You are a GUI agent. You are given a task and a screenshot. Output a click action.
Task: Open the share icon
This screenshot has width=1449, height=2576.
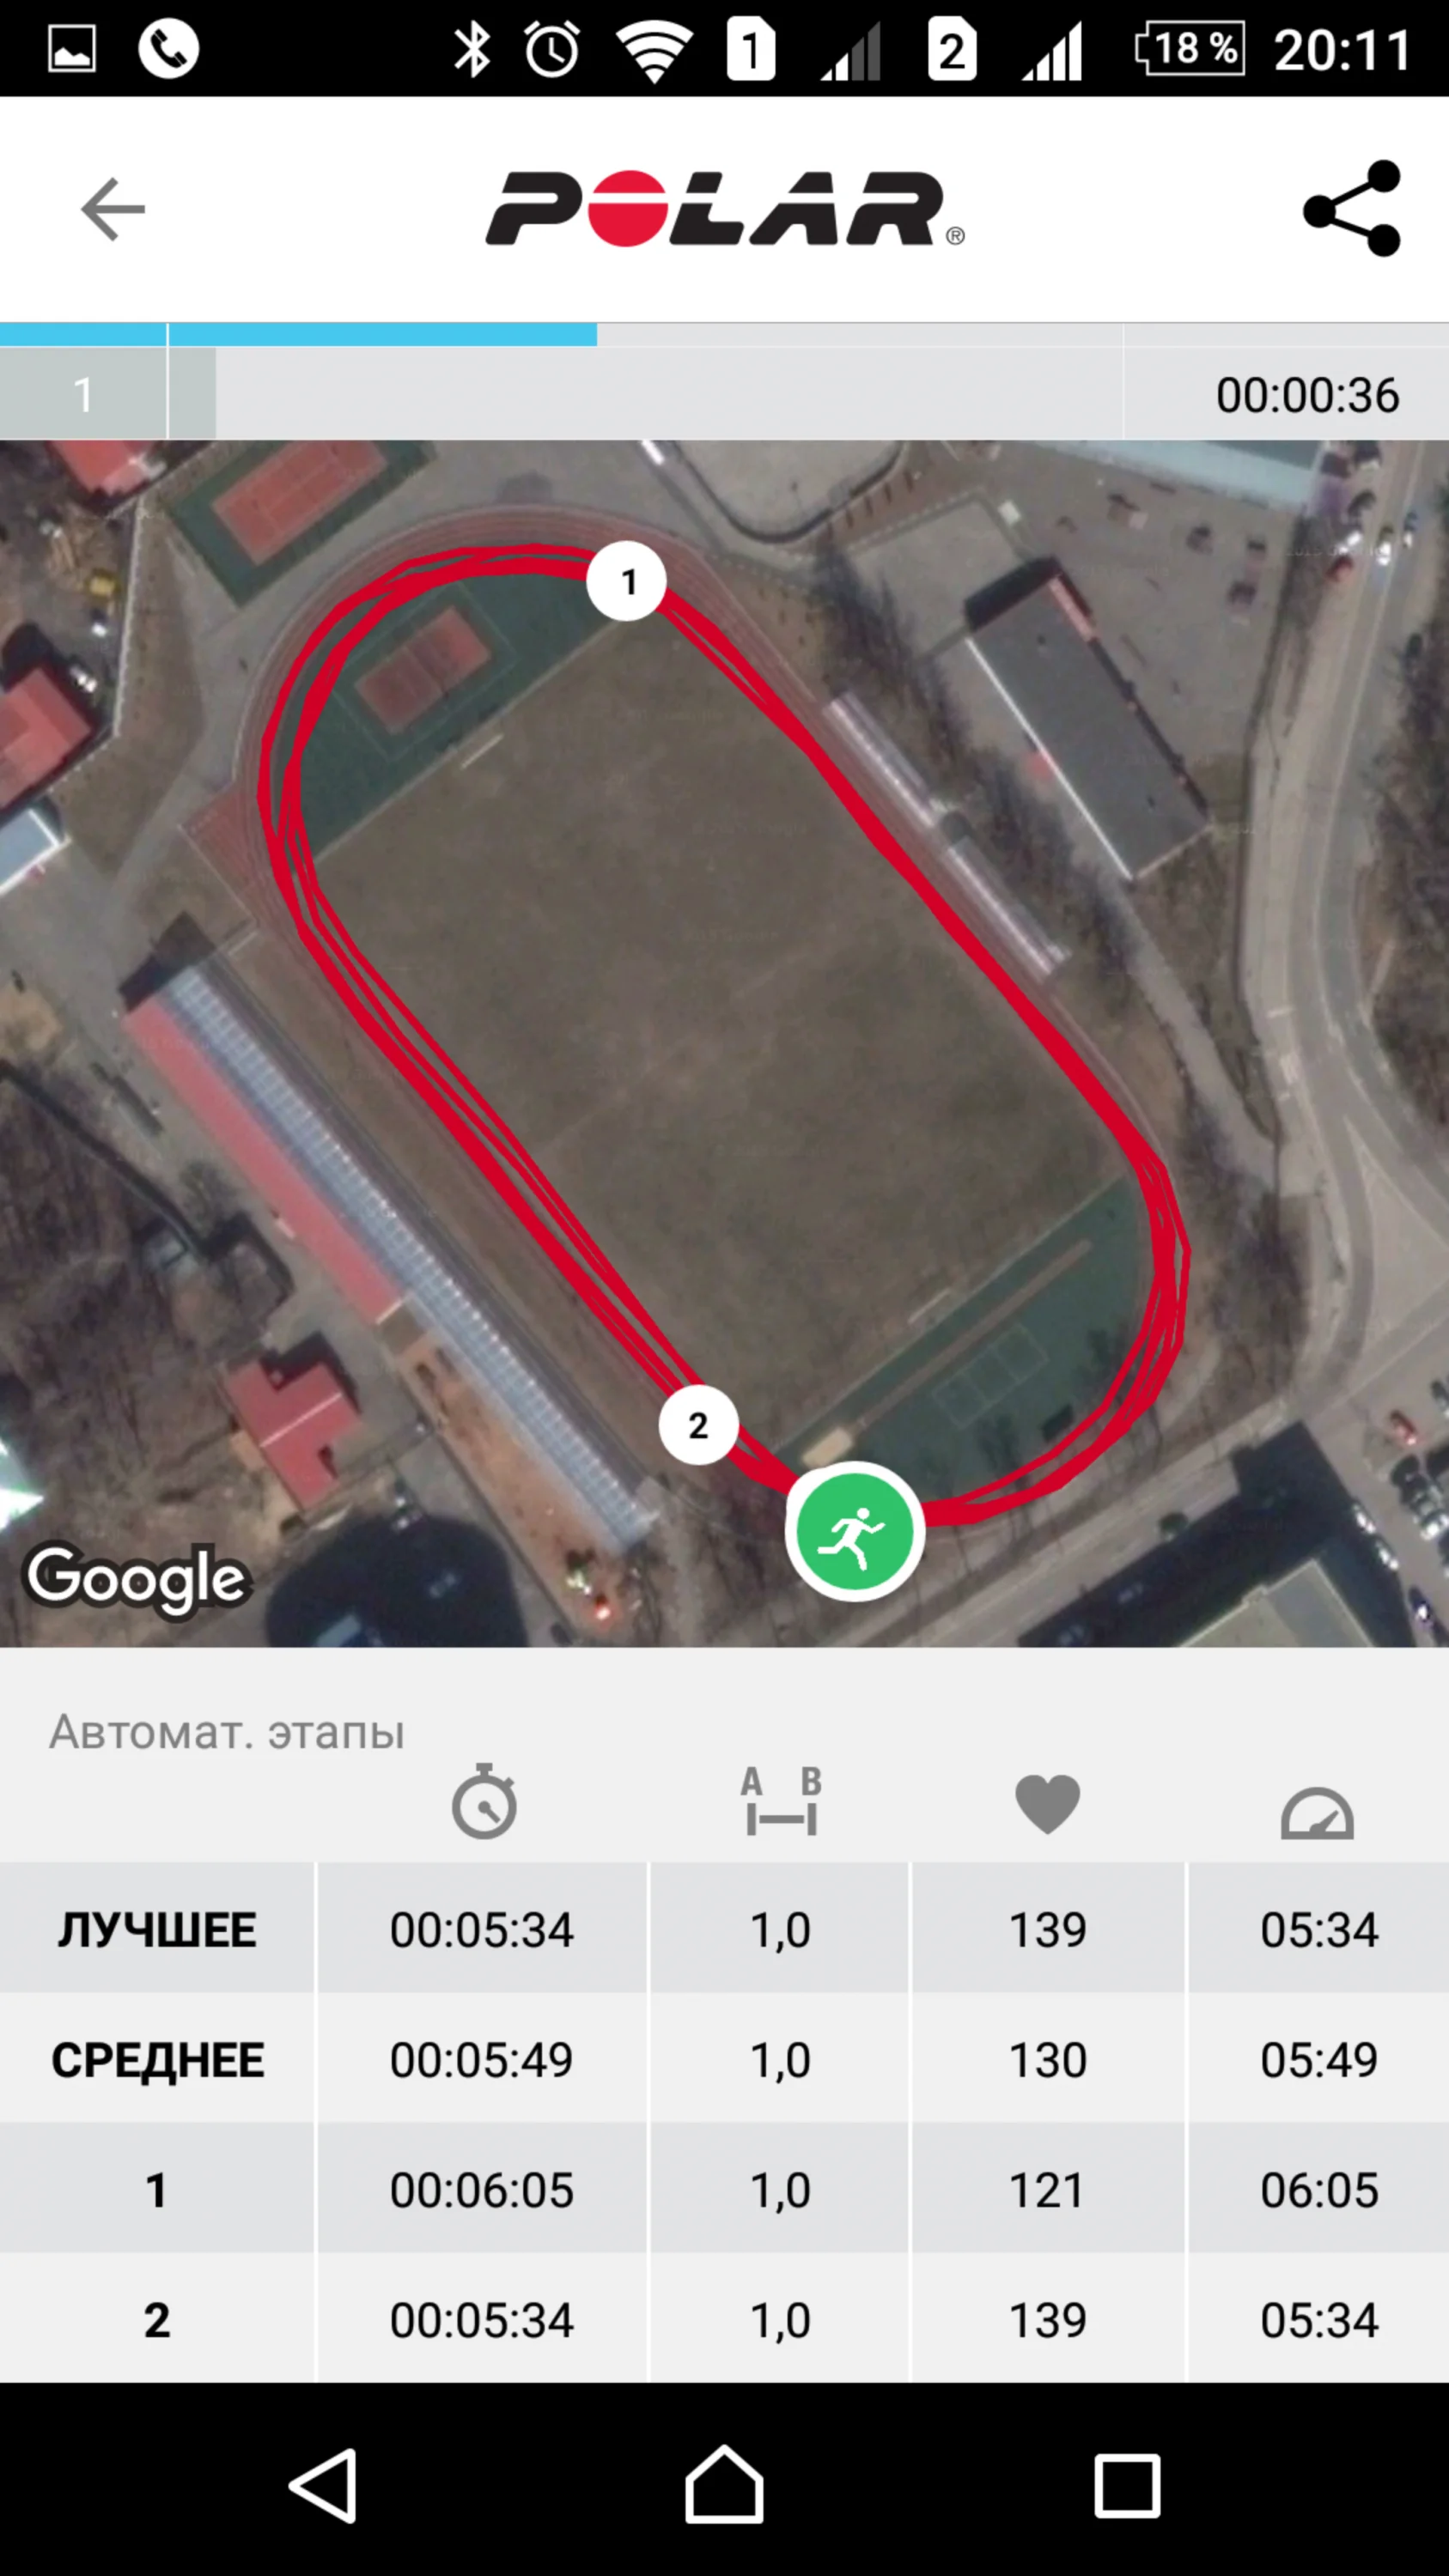click(1352, 208)
